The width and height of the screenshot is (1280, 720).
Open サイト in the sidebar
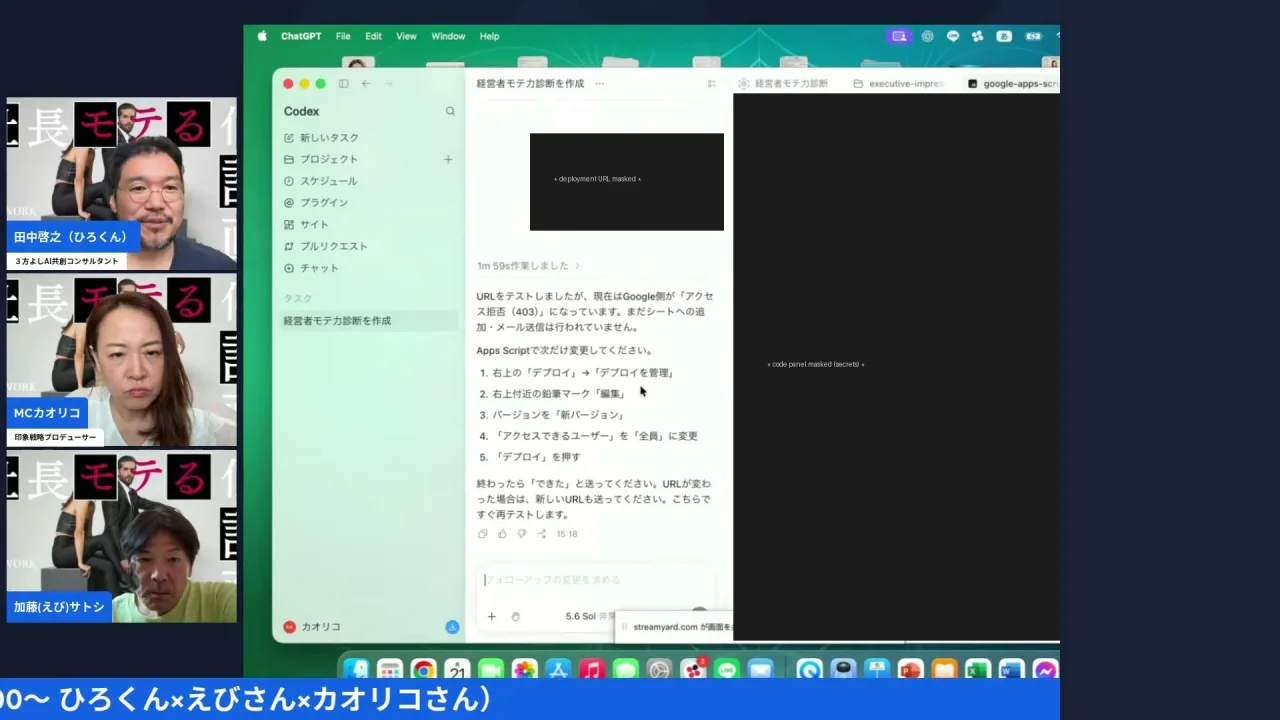[368, 225]
